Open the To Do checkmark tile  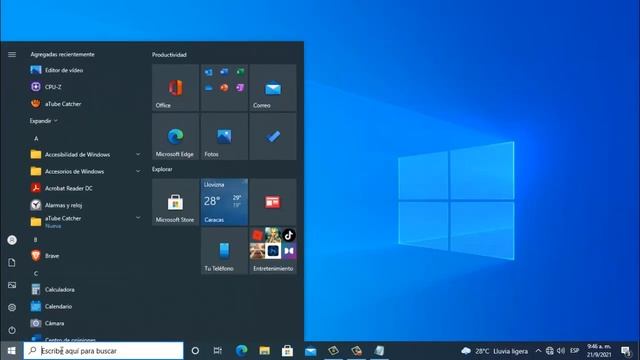point(273,136)
